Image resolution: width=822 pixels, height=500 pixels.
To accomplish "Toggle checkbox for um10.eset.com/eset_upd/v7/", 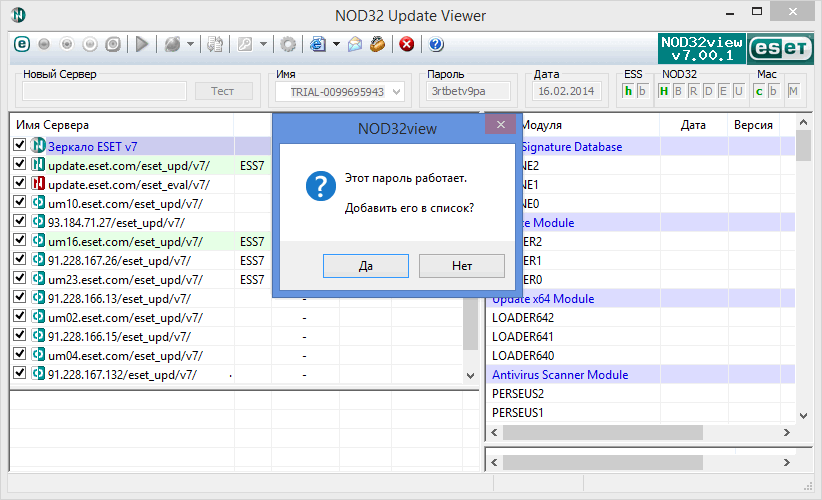I will point(20,203).
